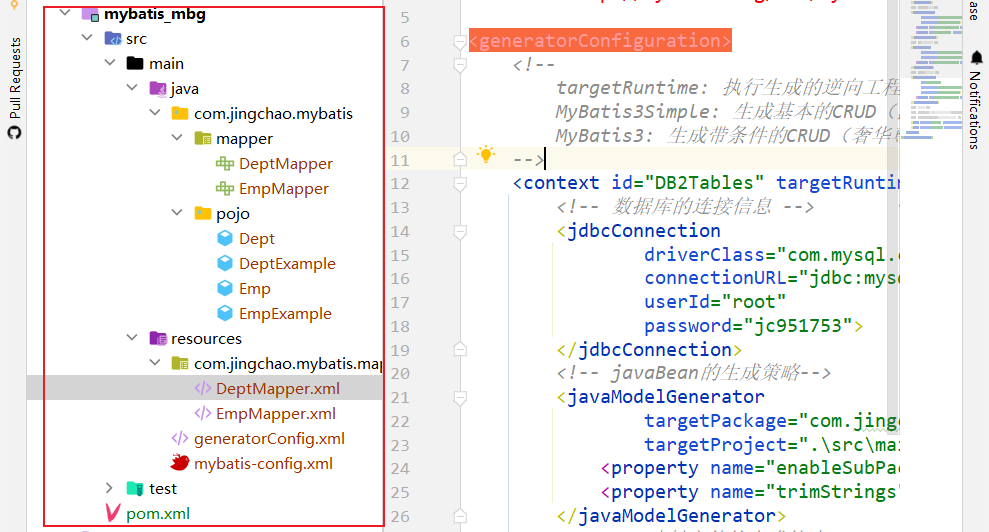
Task: Click the test folder icon
Action: pos(135,488)
